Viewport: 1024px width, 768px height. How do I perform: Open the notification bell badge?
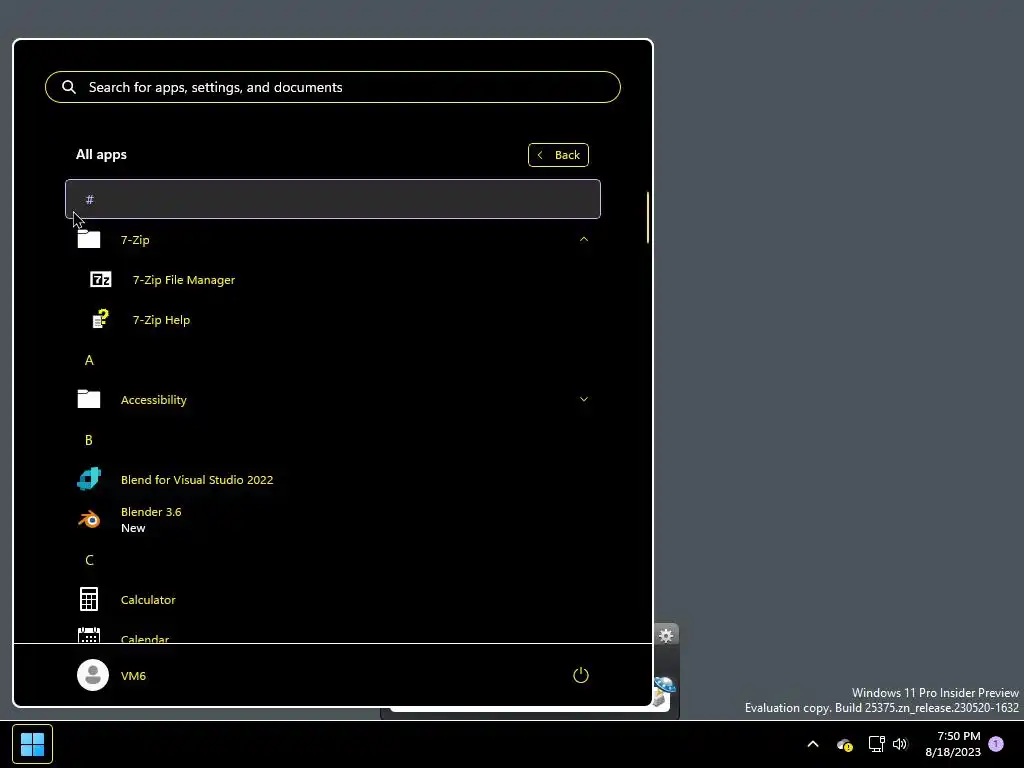click(996, 744)
